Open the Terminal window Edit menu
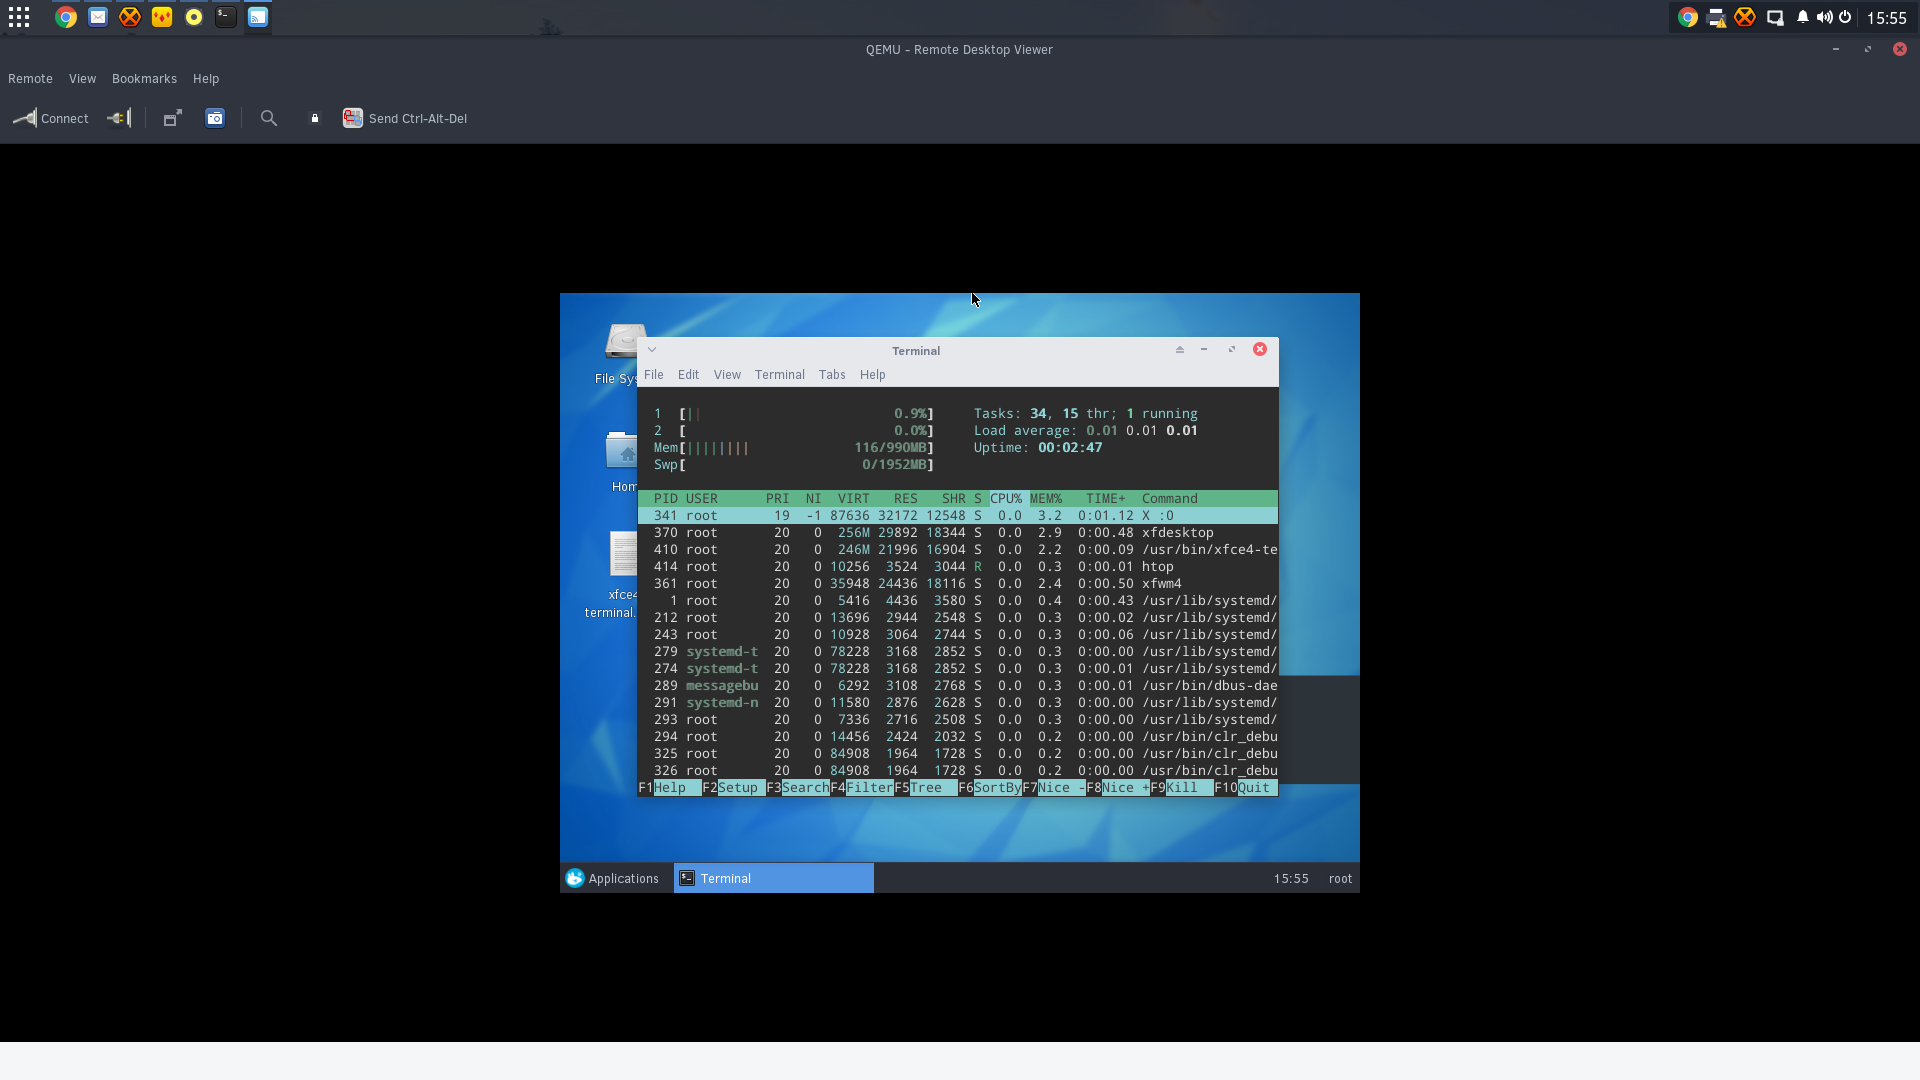This screenshot has height=1080, width=1920. click(688, 375)
